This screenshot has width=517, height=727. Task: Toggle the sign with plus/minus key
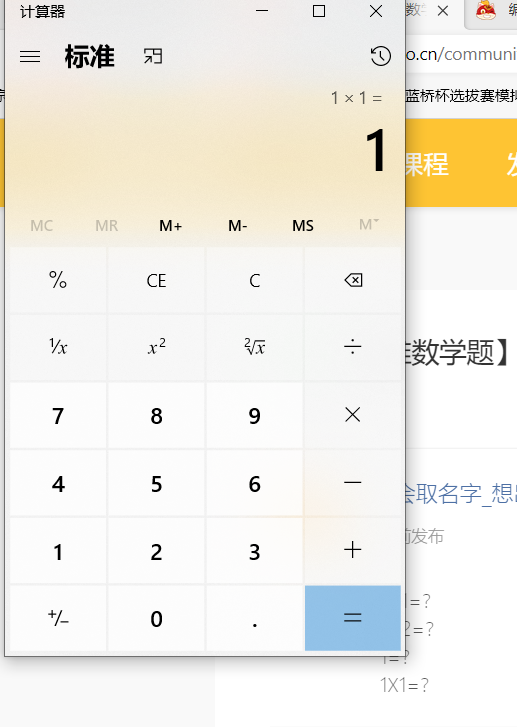pos(58,618)
